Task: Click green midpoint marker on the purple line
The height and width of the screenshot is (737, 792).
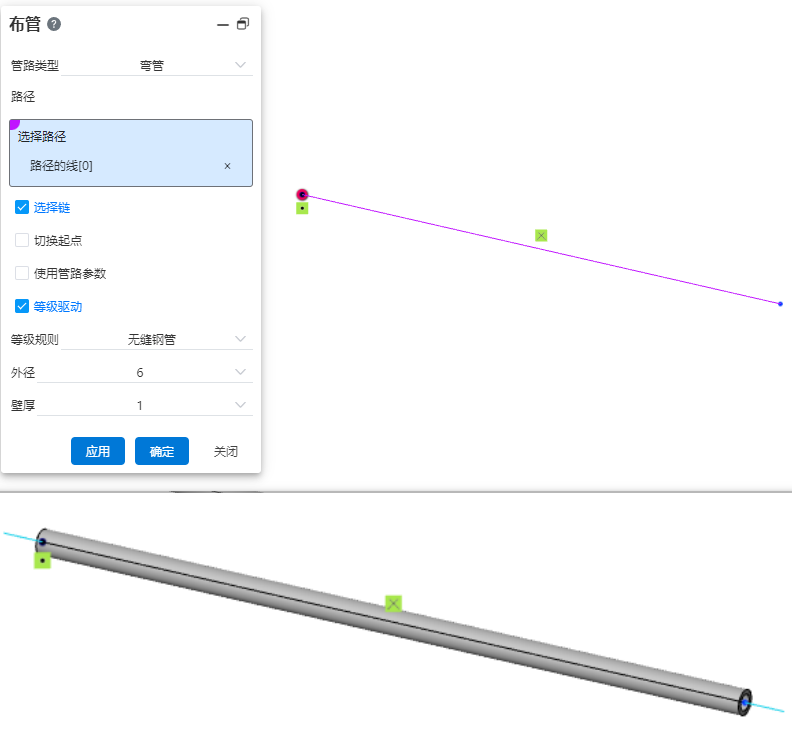Action: point(541,235)
